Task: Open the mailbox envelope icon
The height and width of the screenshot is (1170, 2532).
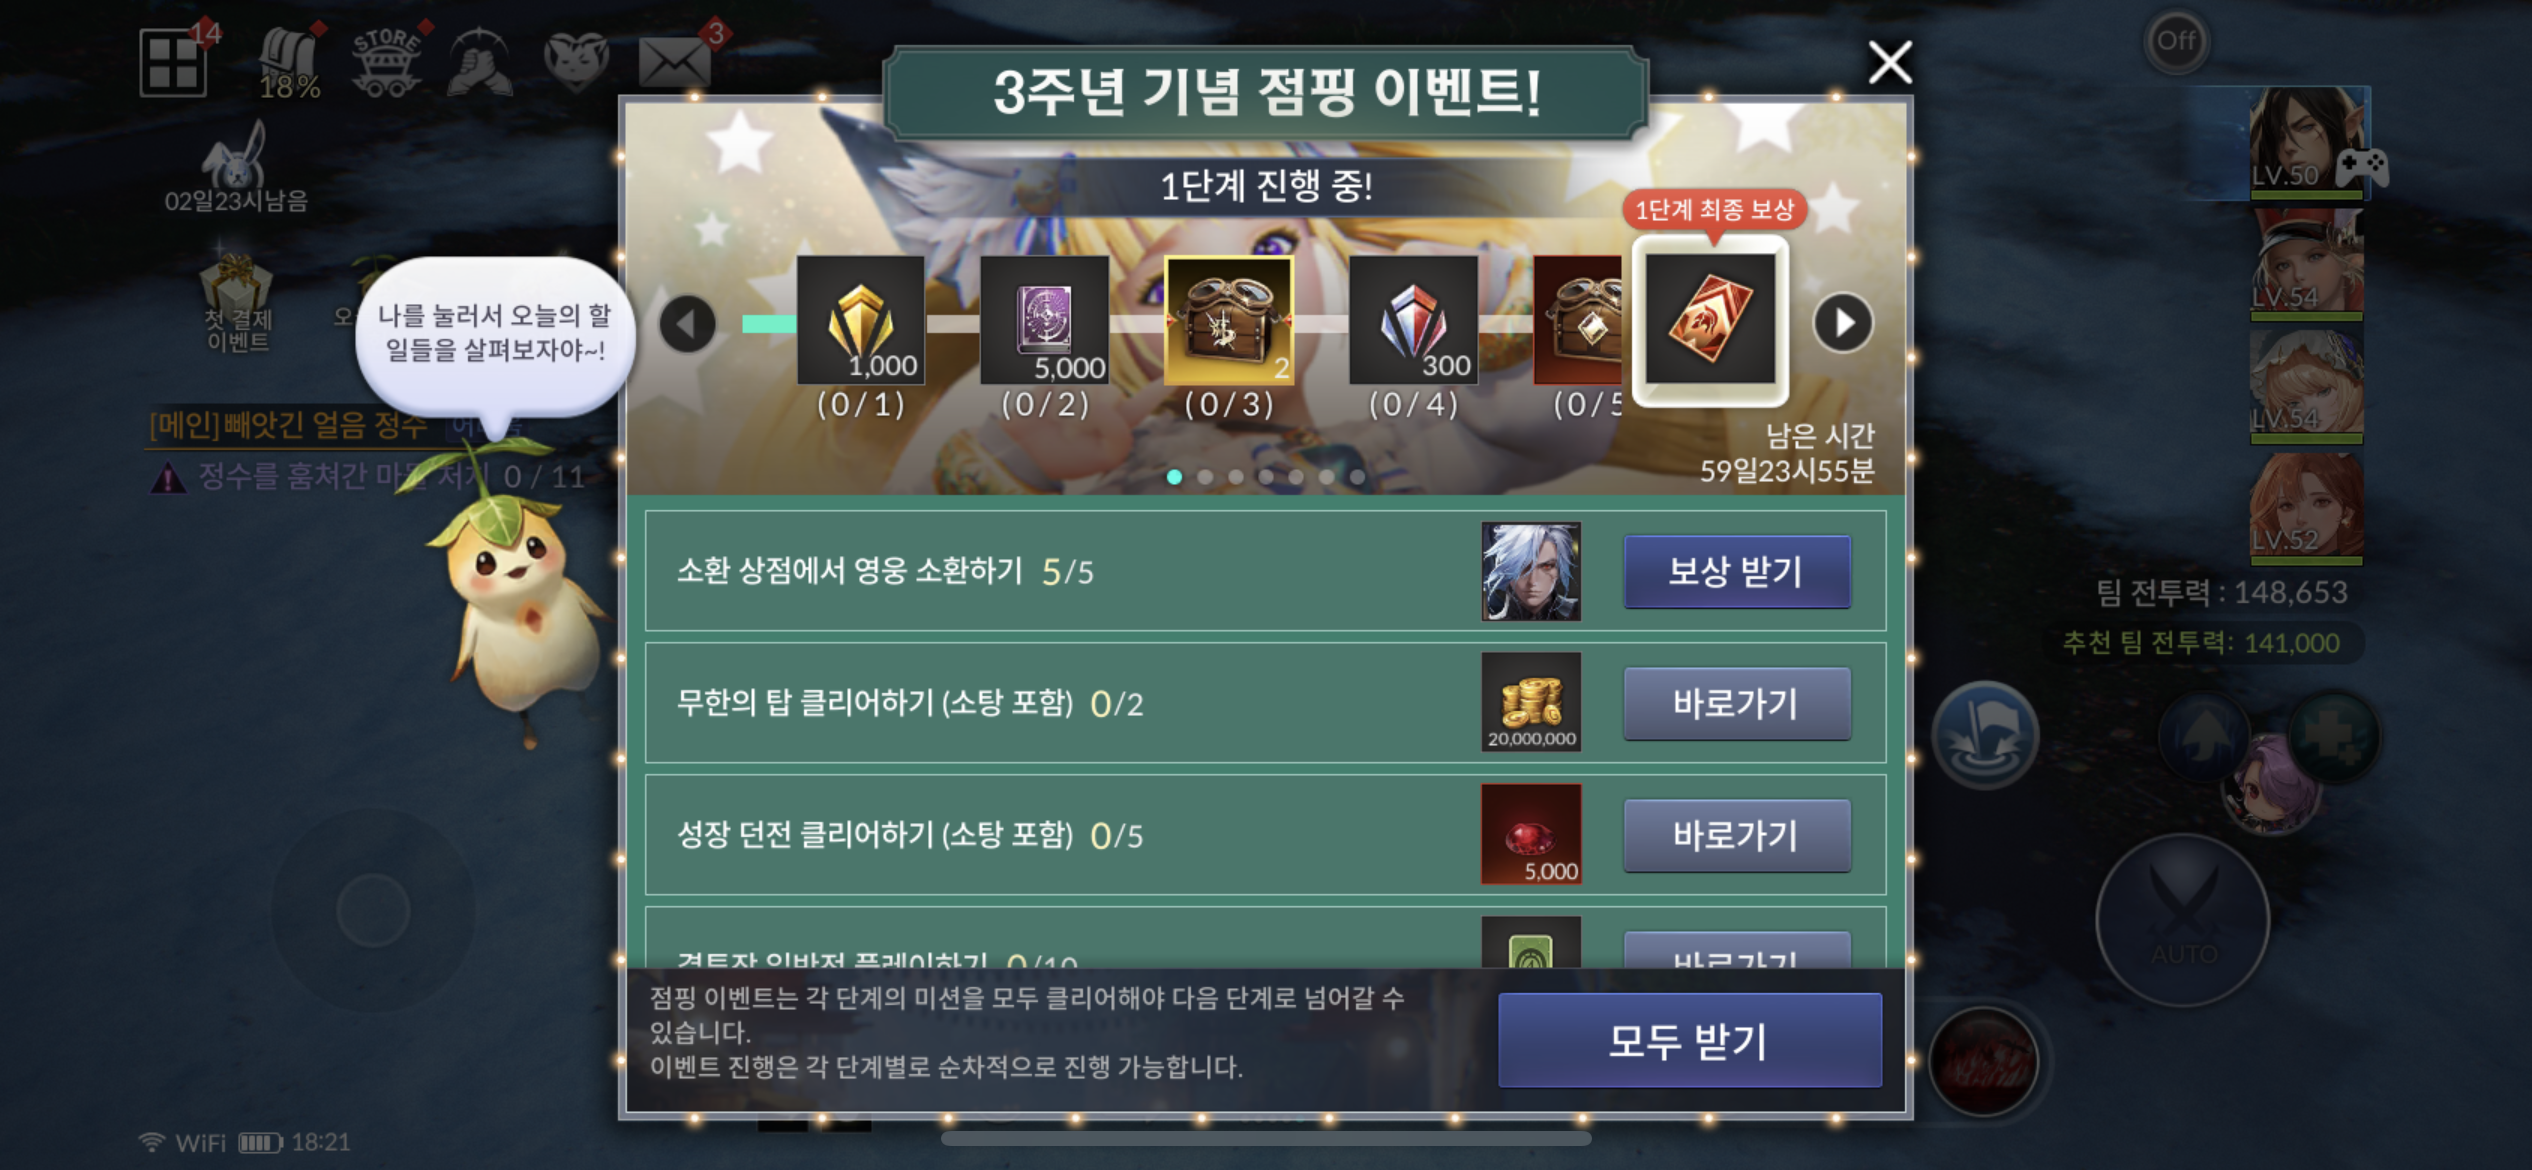Action: coord(675,62)
